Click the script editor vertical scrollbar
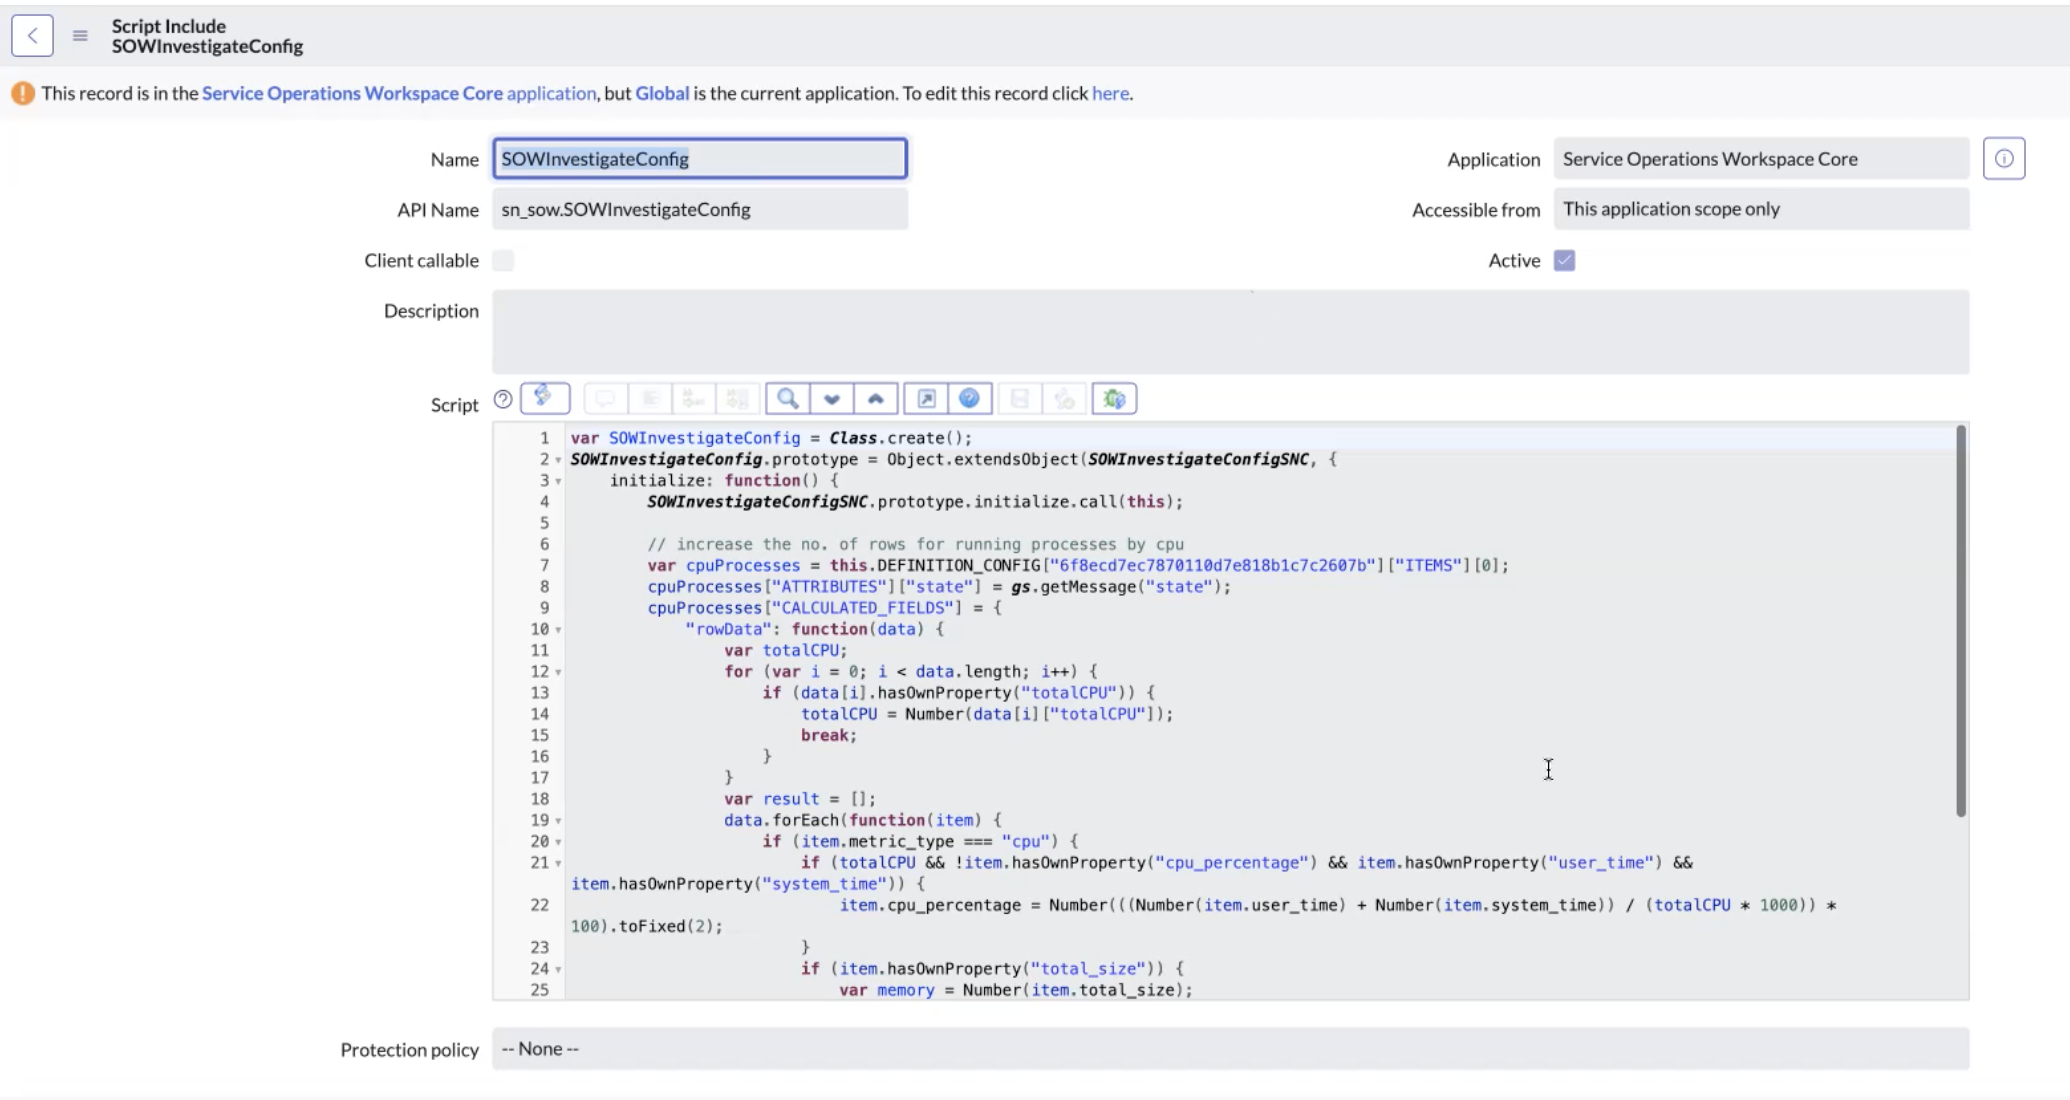 pyautogui.click(x=1961, y=620)
